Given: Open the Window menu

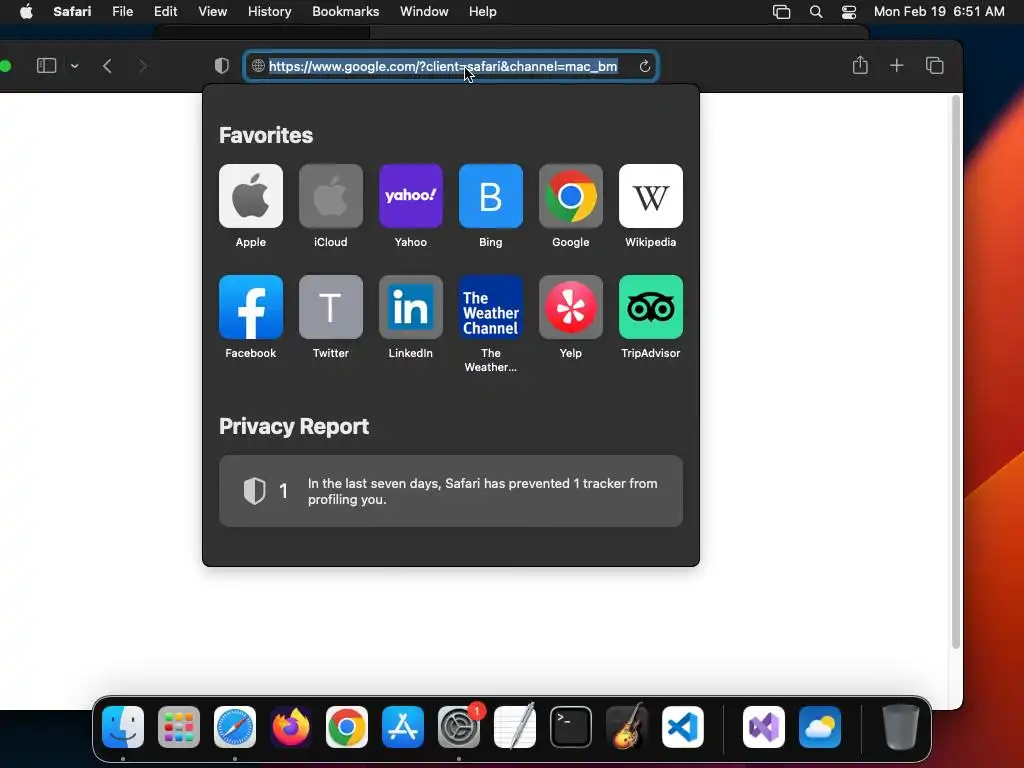Looking at the screenshot, I should click(424, 11).
